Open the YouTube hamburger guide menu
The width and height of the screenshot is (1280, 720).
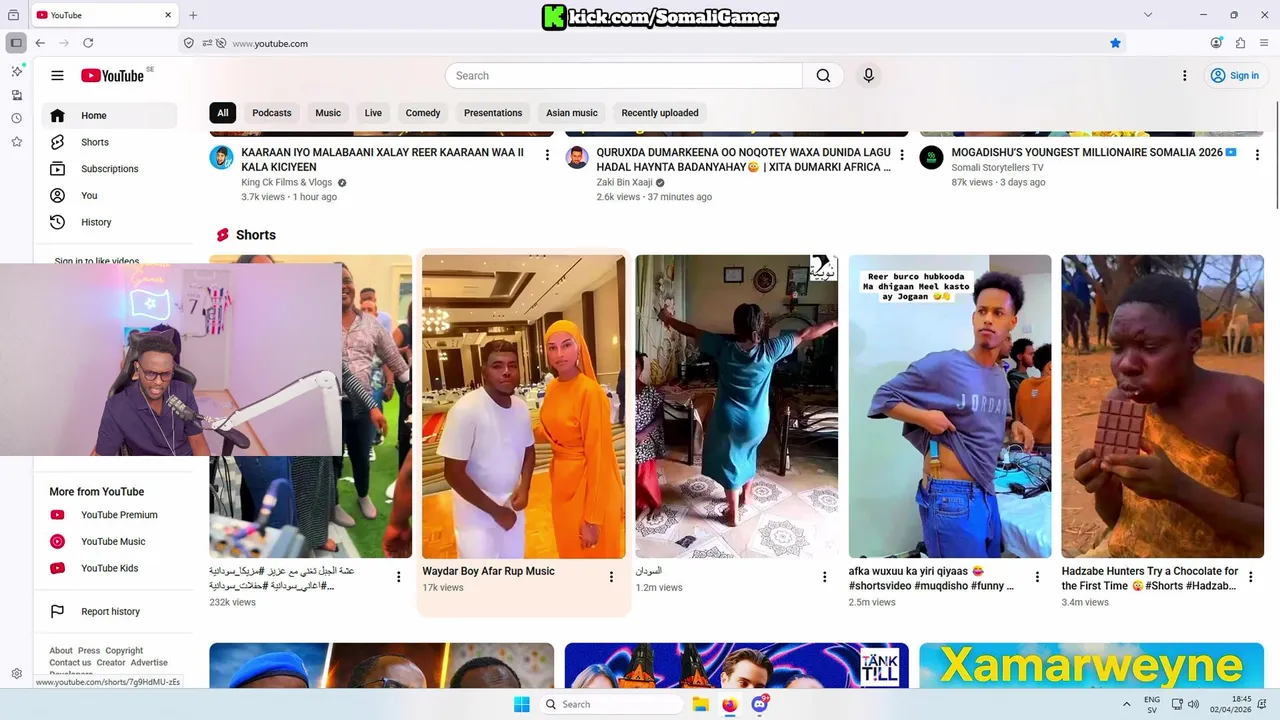[x=57, y=76]
